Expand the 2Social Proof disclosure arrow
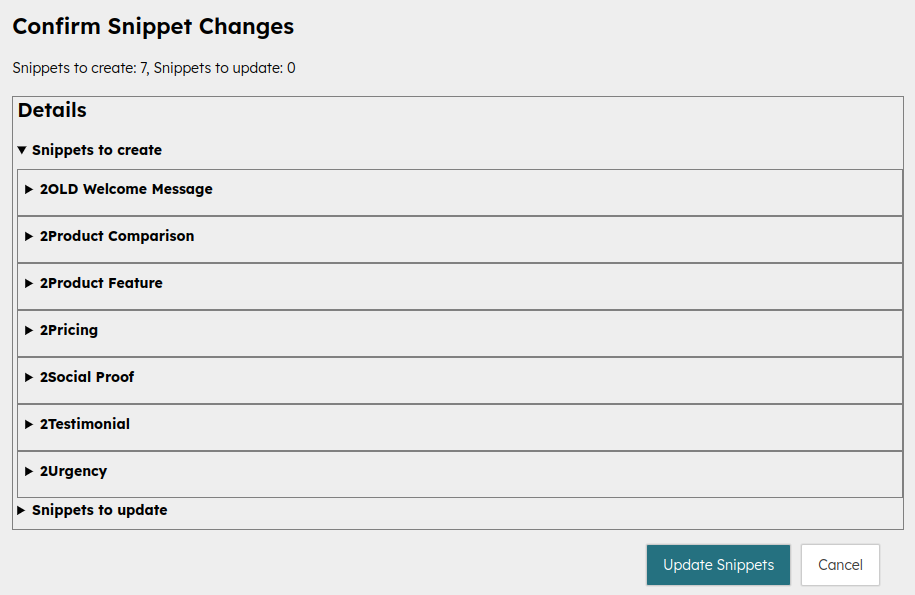 pyautogui.click(x=29, y=377)
